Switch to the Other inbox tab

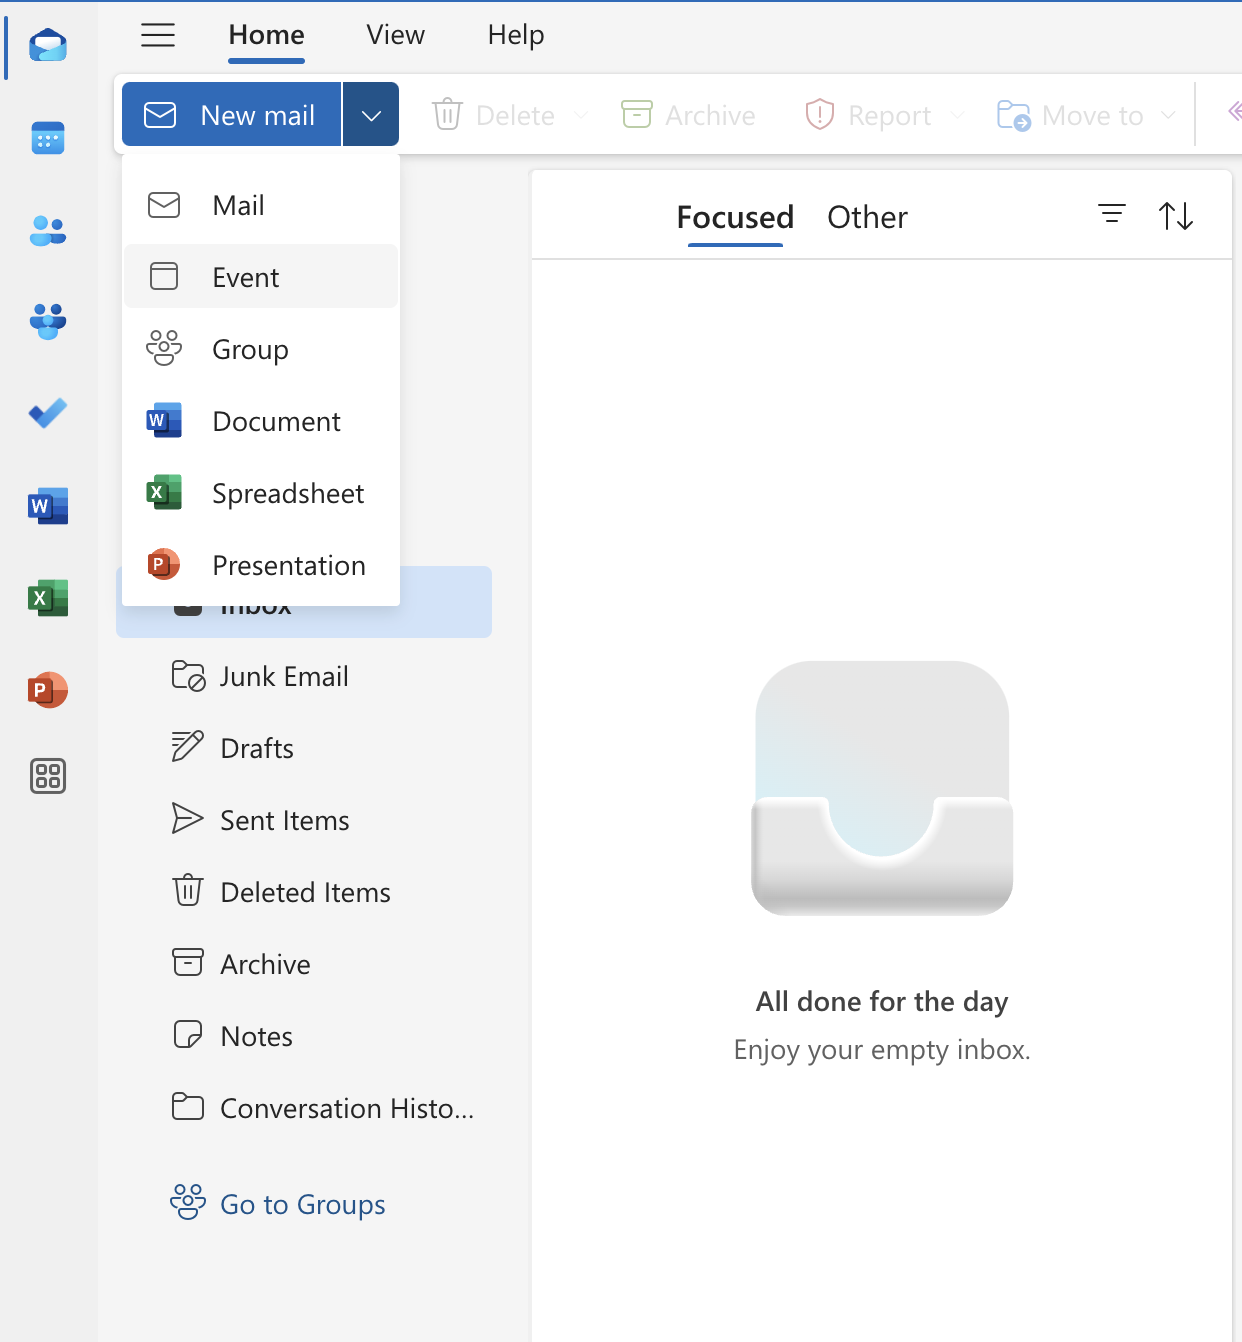click(x=867, y=217)
